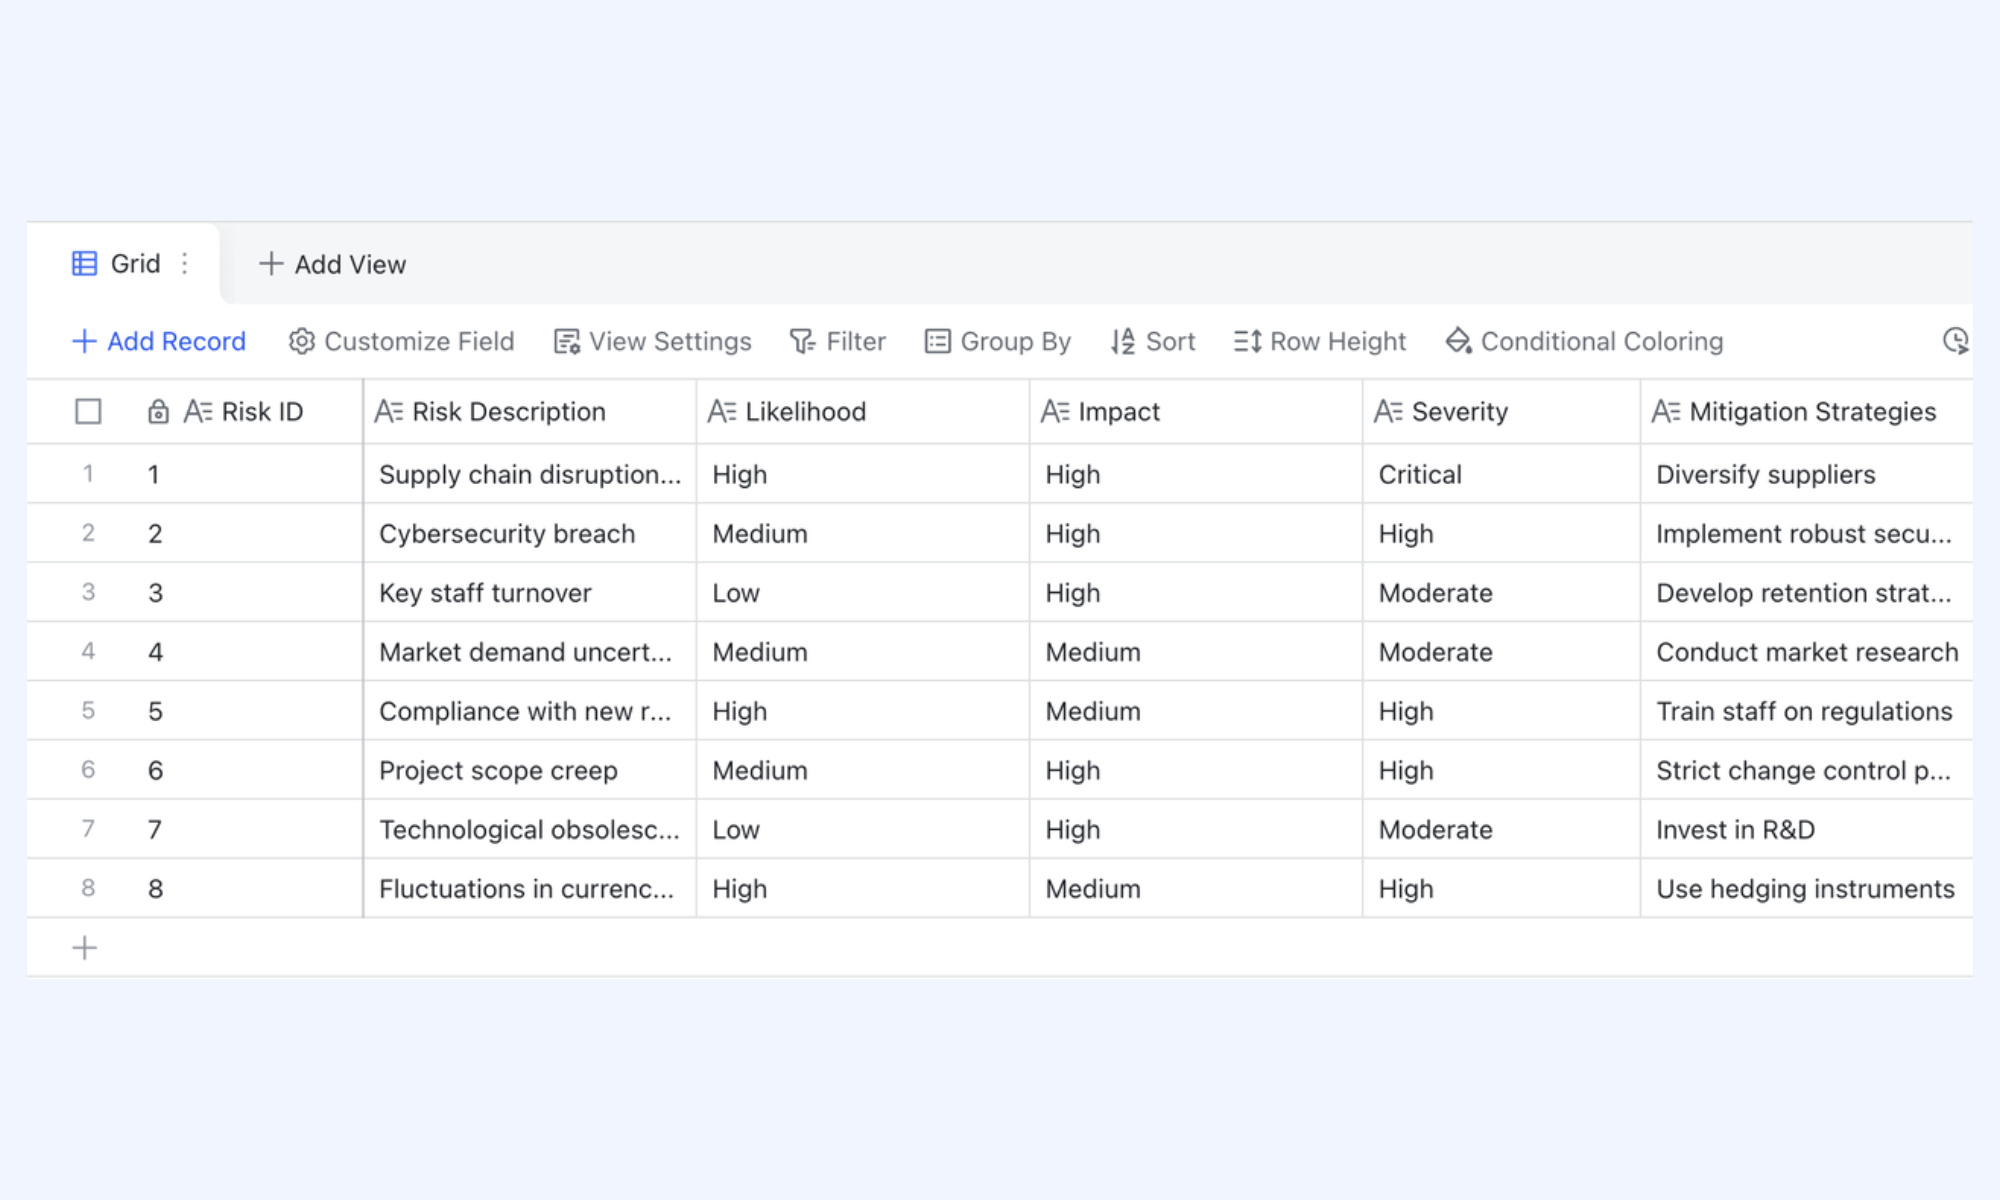Click Add Record button
The height and width of the screenshot is (1200, 2000).
tap(159, 342)
